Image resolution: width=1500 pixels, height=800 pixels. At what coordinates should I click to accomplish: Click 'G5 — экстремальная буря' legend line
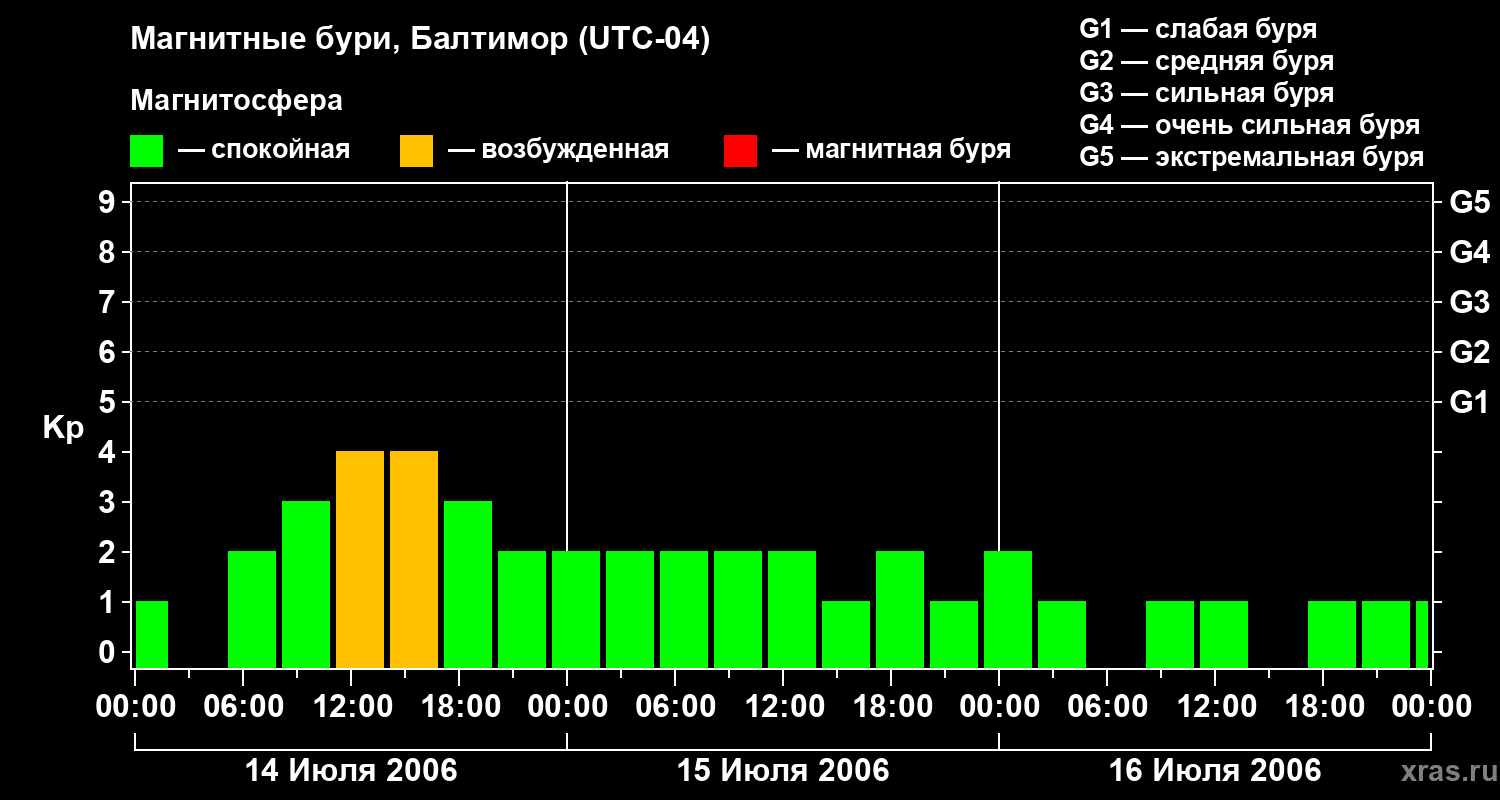pyautogui.click(x=1251, y=157)
